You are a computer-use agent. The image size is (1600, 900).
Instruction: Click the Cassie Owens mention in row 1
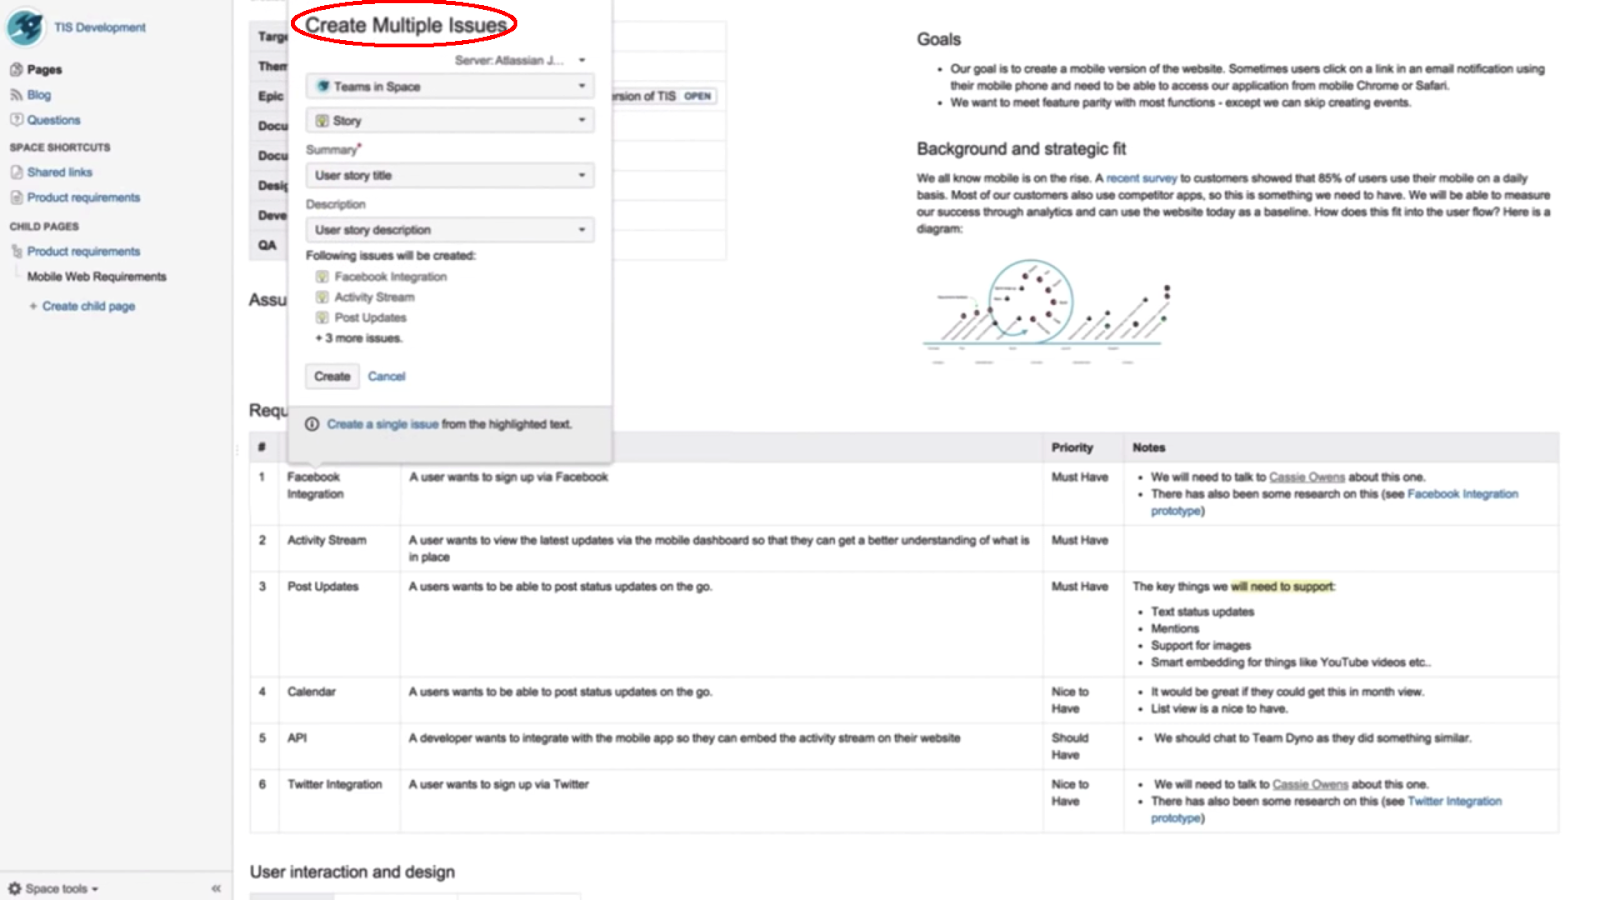click(x=1307, y=477)
